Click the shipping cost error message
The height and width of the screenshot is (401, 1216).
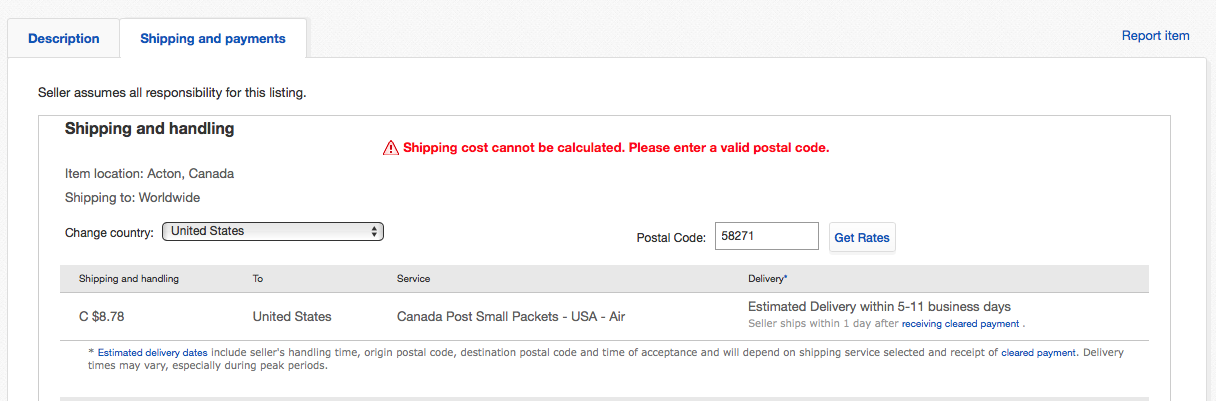coord(616,148)
